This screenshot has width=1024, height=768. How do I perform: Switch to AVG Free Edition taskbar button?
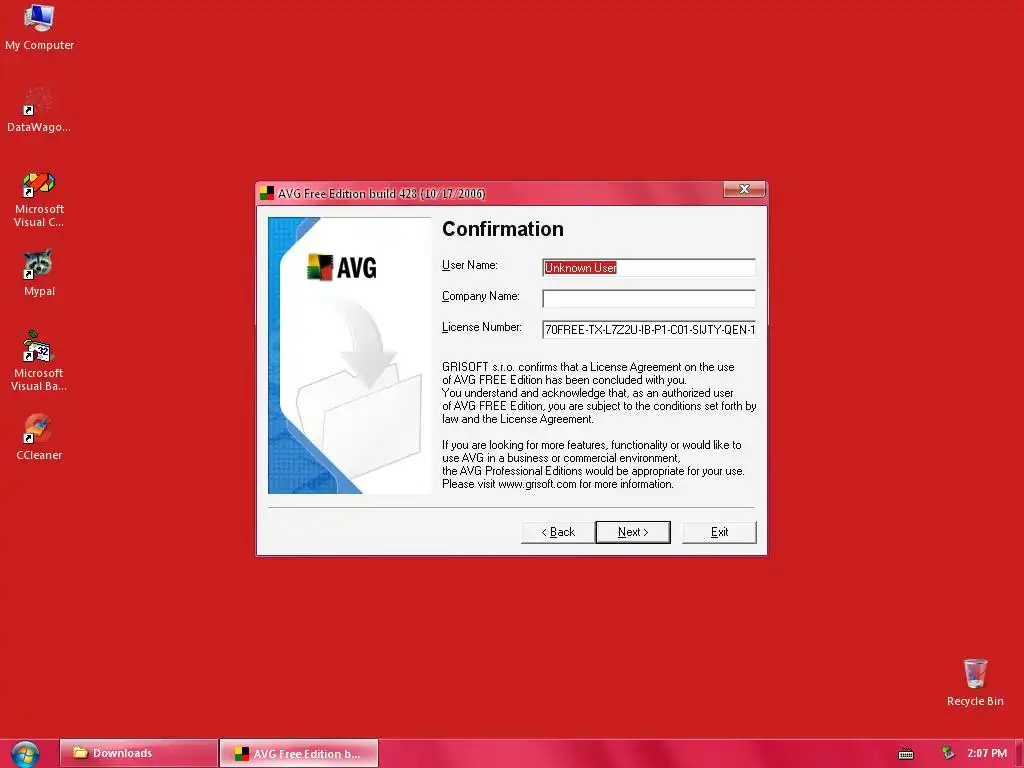(299, 754)
